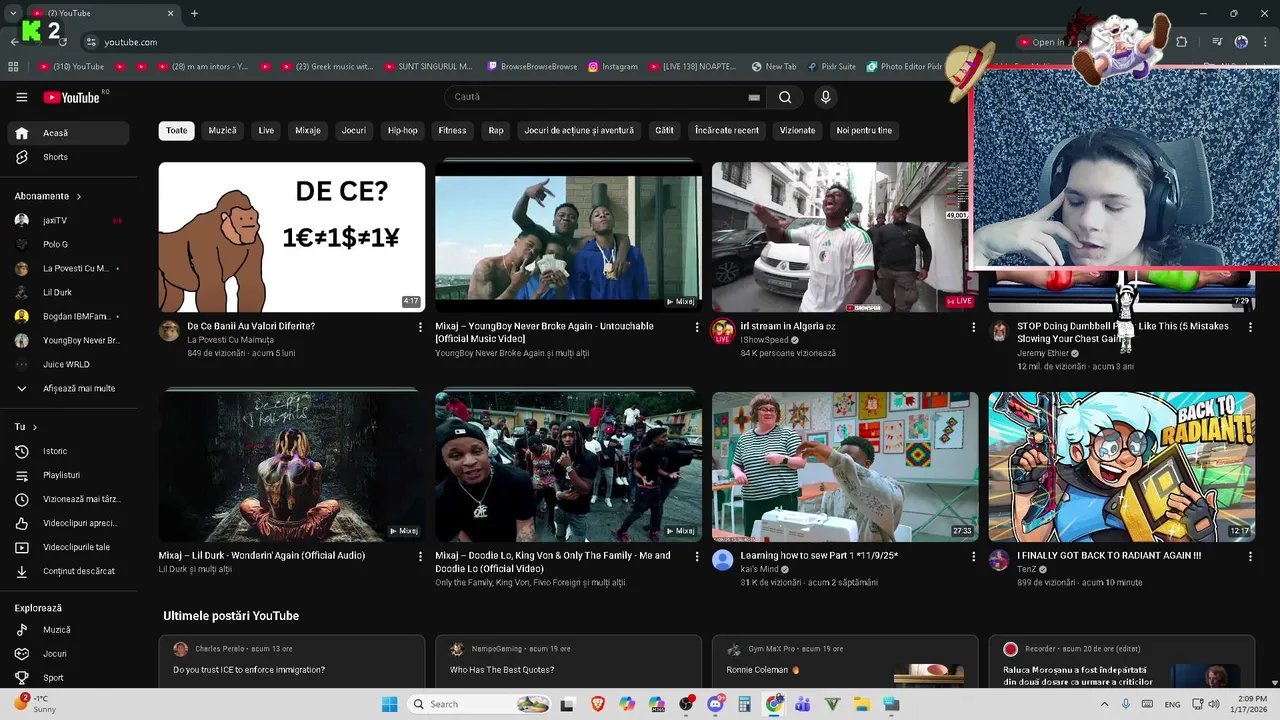Open the jaxiTV subscription
1280x720 pixels.
pos(68,220)
